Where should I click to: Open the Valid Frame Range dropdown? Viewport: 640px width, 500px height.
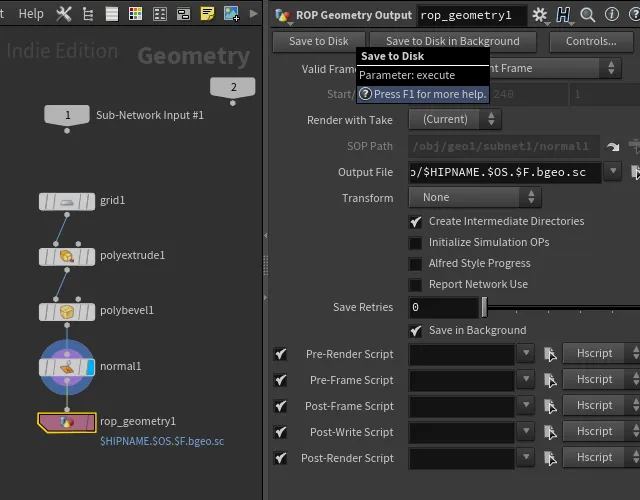tap(556, 68)
